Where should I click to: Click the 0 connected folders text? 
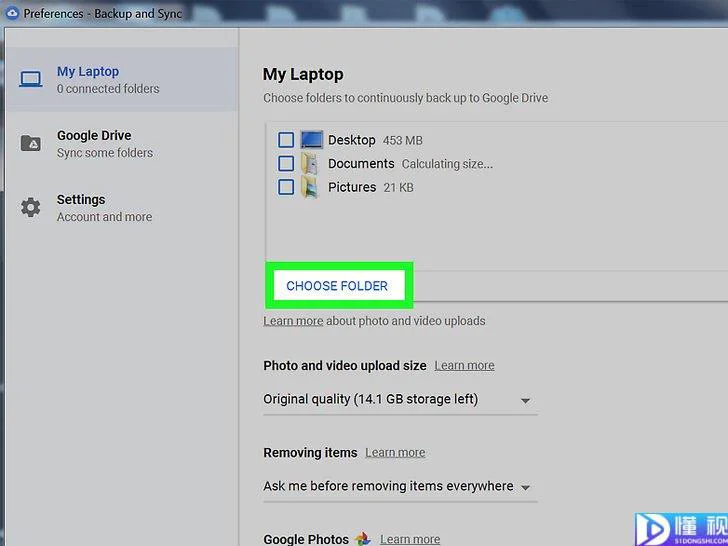pos(108,89)
